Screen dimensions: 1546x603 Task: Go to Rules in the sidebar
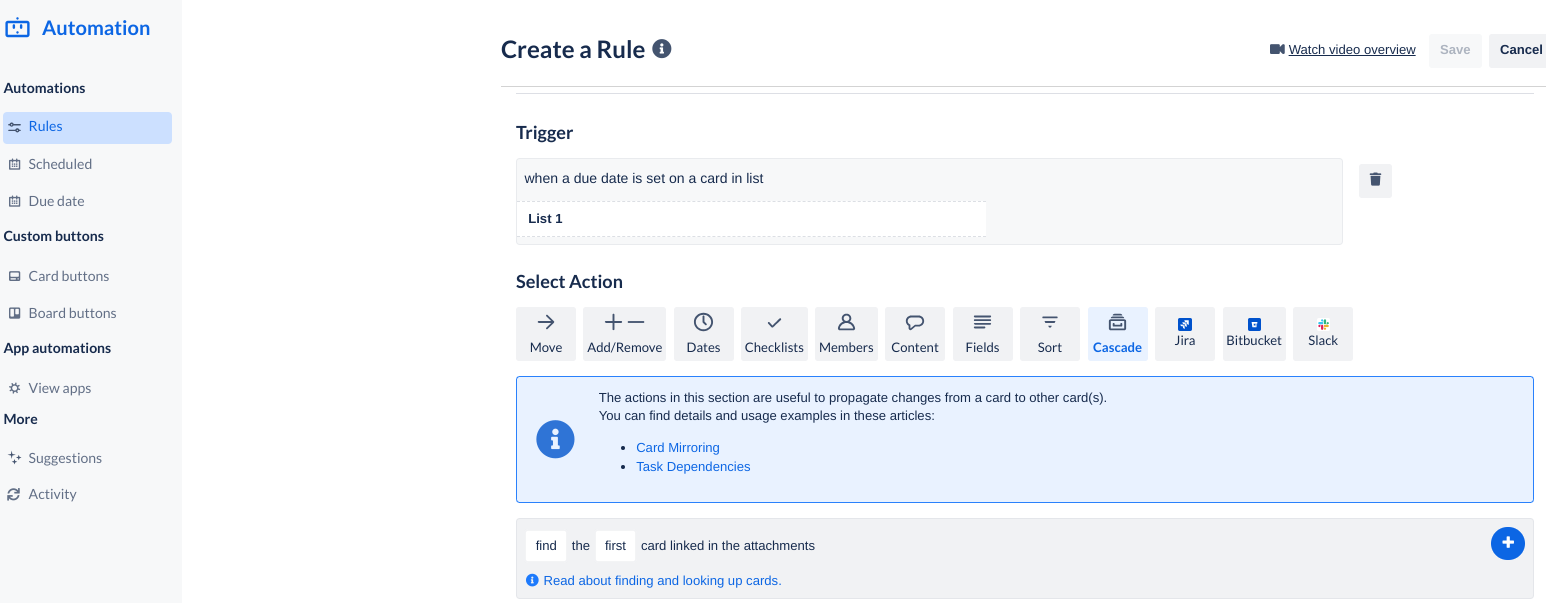[87, 127]
